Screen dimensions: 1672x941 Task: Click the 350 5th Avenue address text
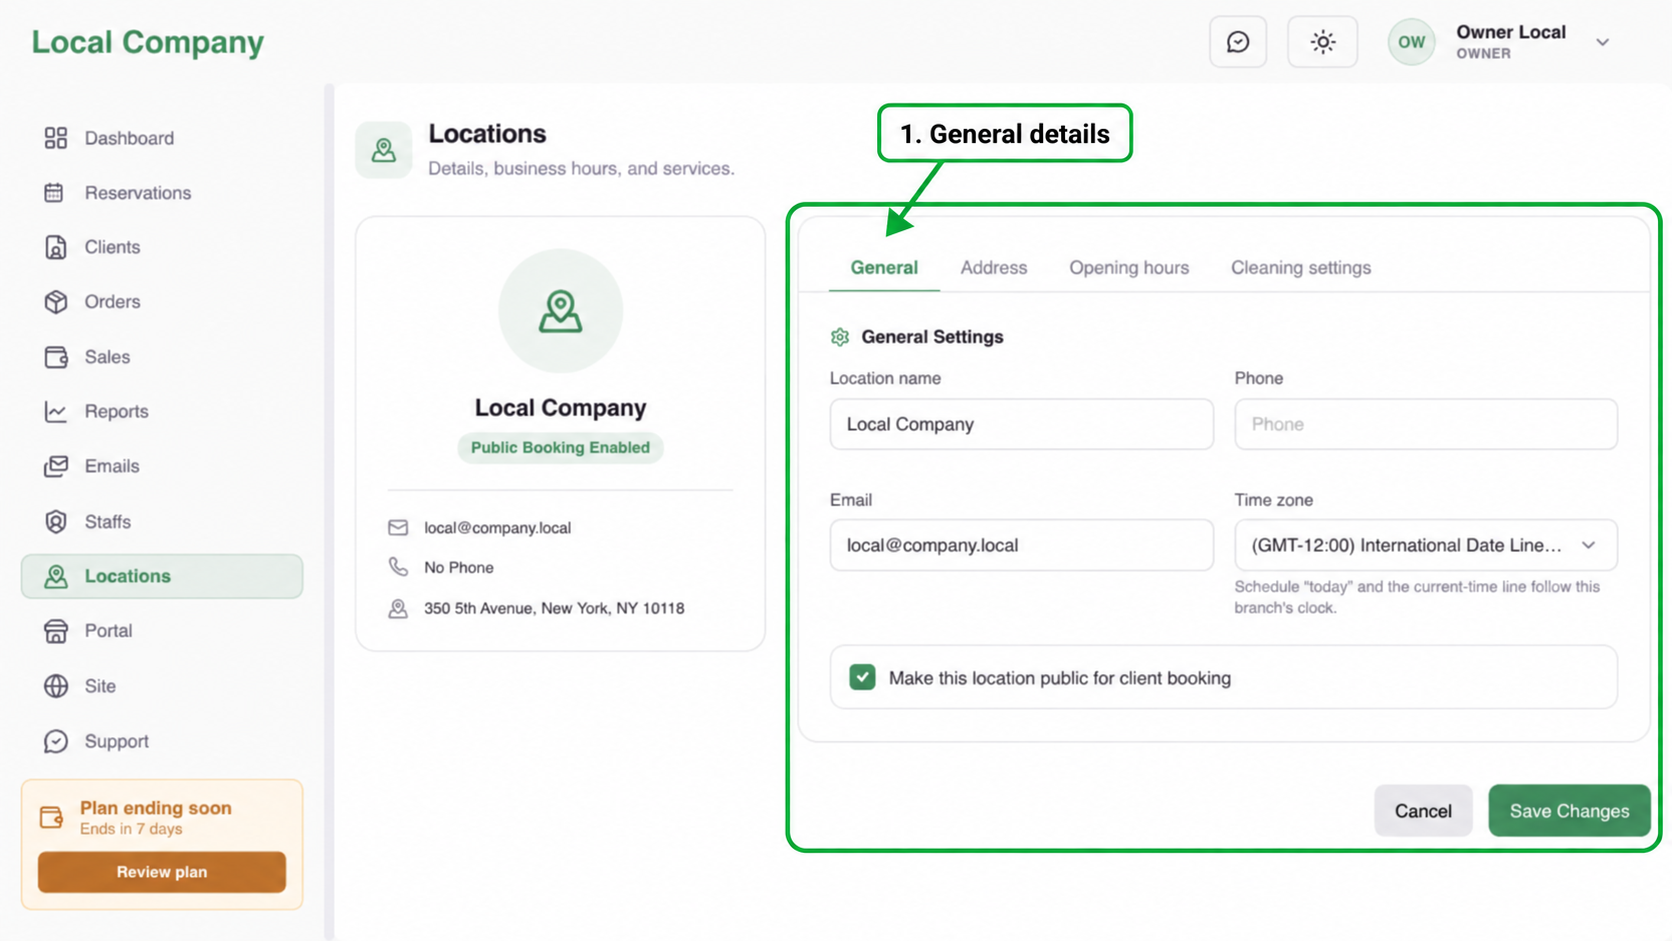click(x=554, y=608)
